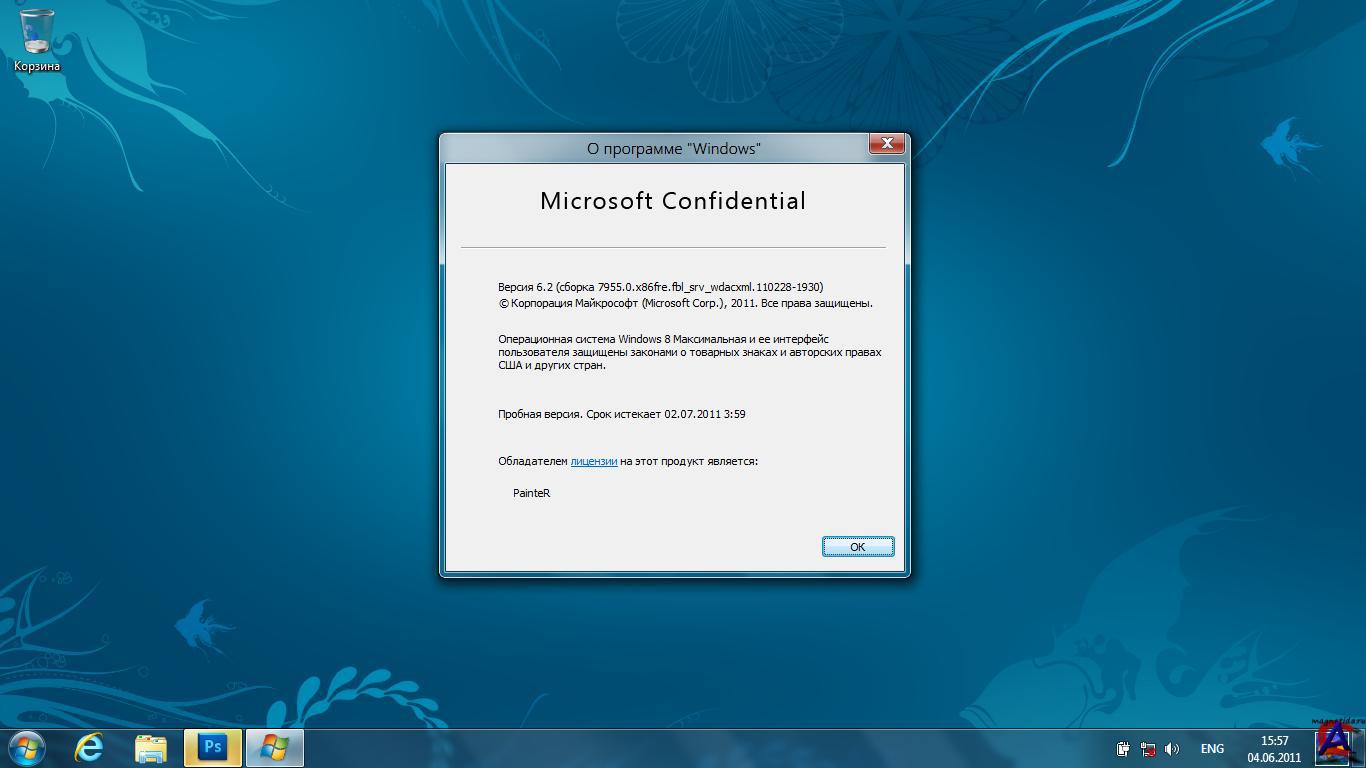
Task: Open the Start menu orb
Action: pyautogui.click(x=27, y=747)
